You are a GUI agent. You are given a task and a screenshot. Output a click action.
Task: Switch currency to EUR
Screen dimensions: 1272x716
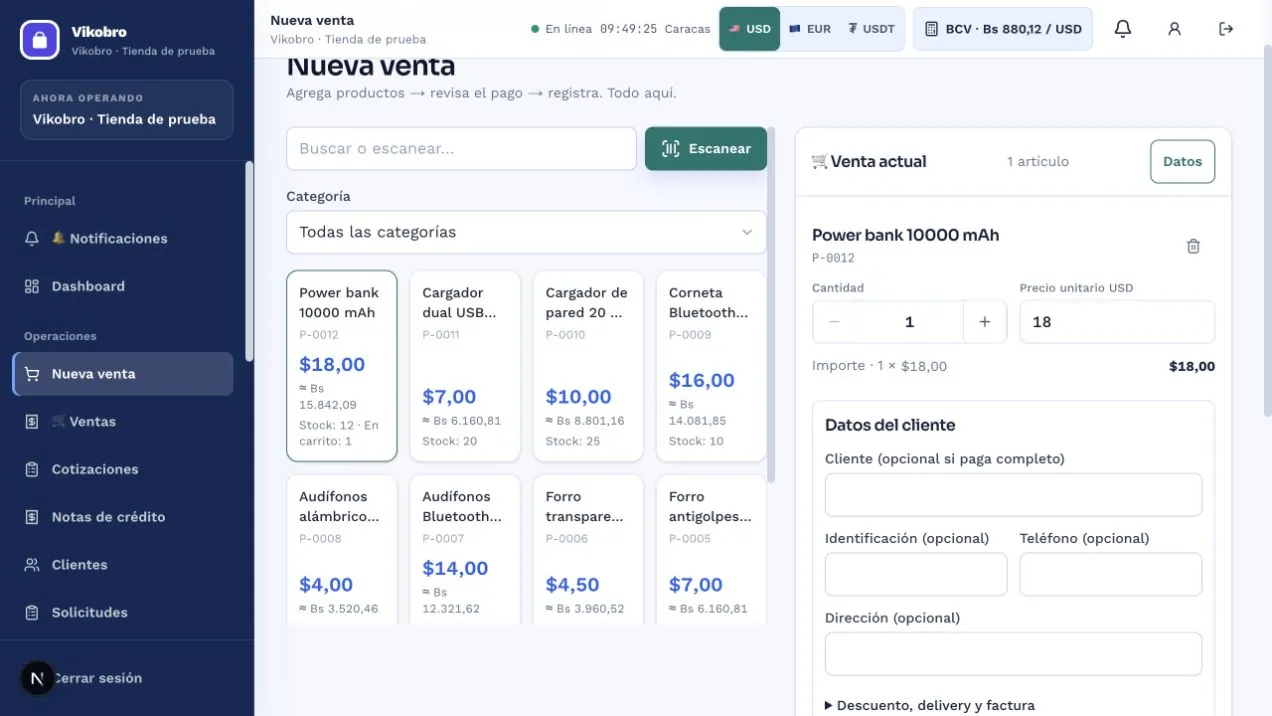tap(810, 29)
